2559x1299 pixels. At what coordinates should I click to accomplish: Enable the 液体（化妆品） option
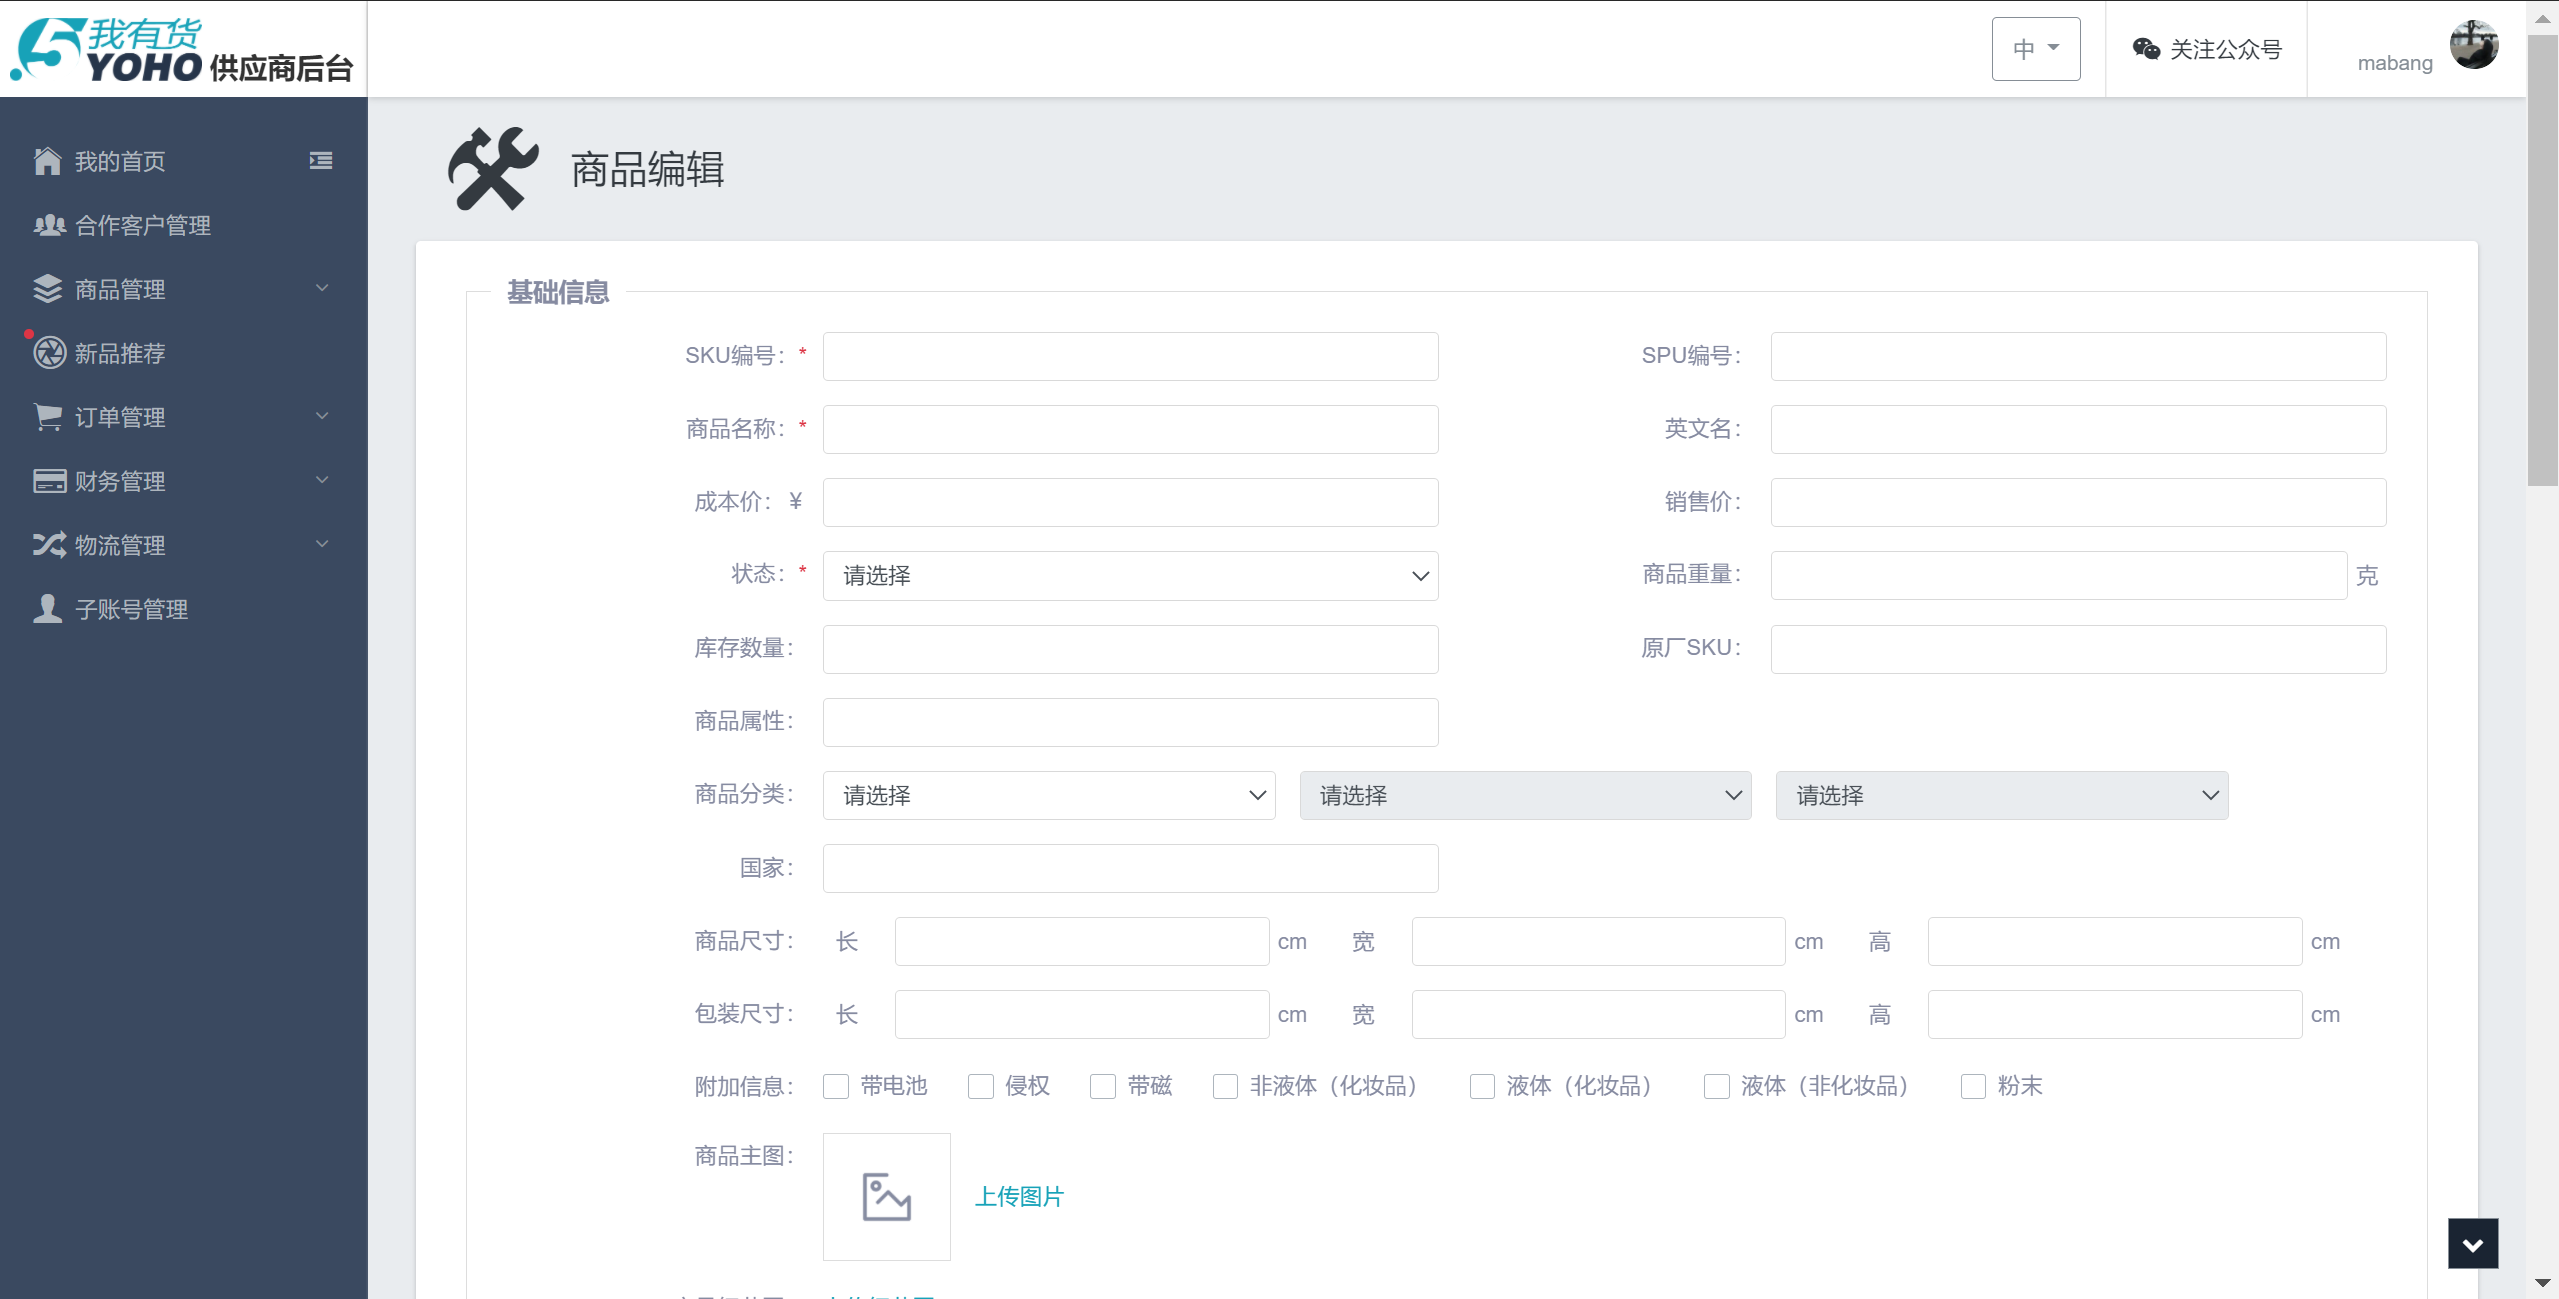click(x=1480, y=1086)
